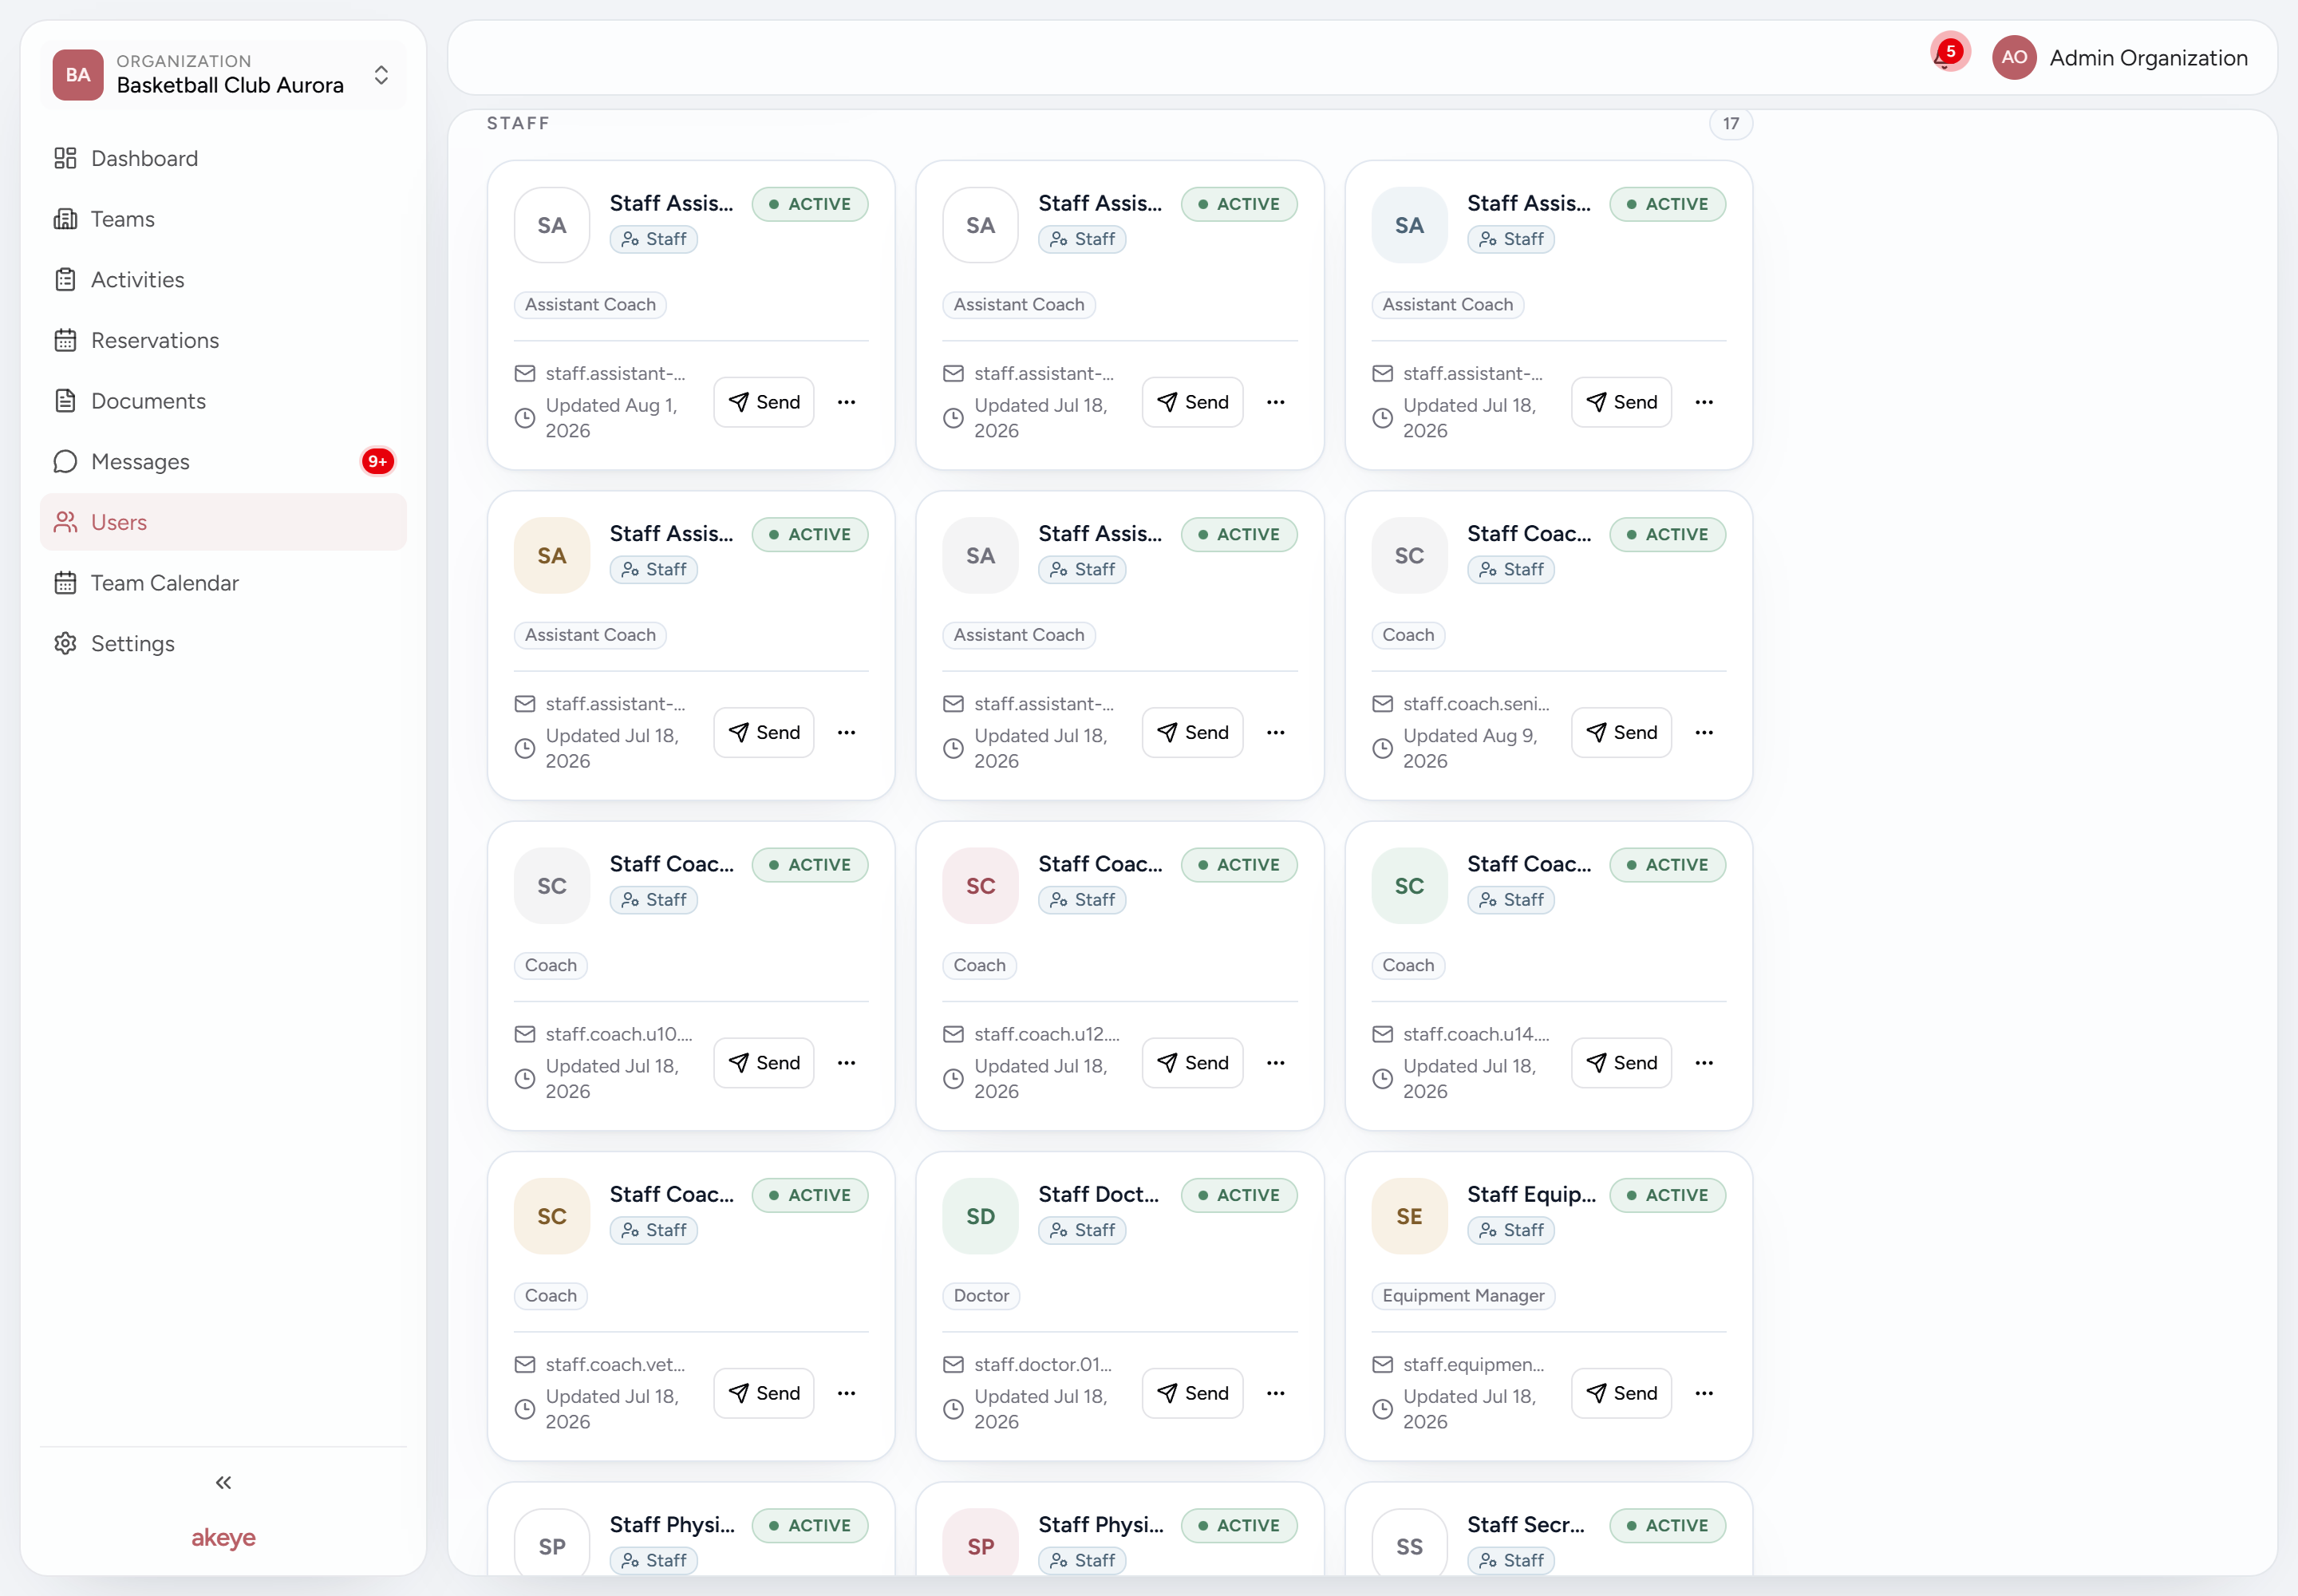
Task: Open the Admin Organization account menu
Action: (x=2120, y=58)
